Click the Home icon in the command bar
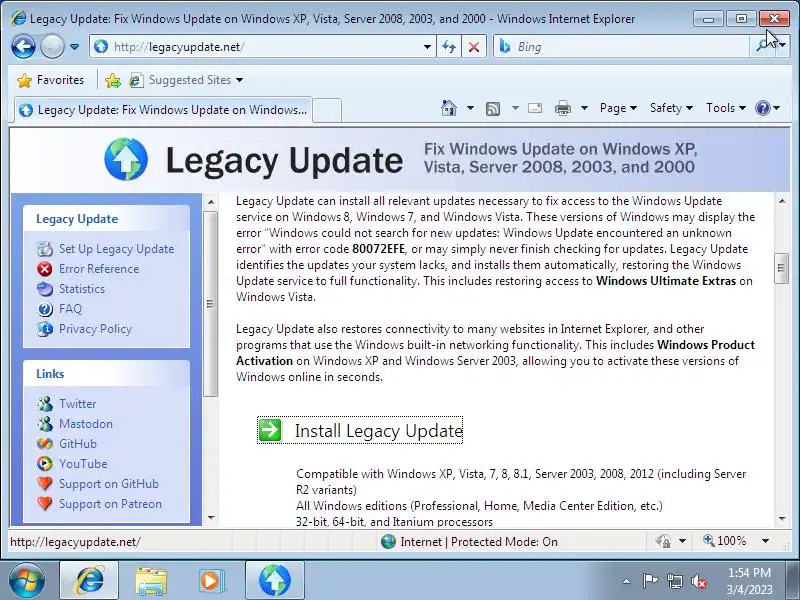Image resolution: width=800 pixels, height=600 pixels. pos(449,108)
